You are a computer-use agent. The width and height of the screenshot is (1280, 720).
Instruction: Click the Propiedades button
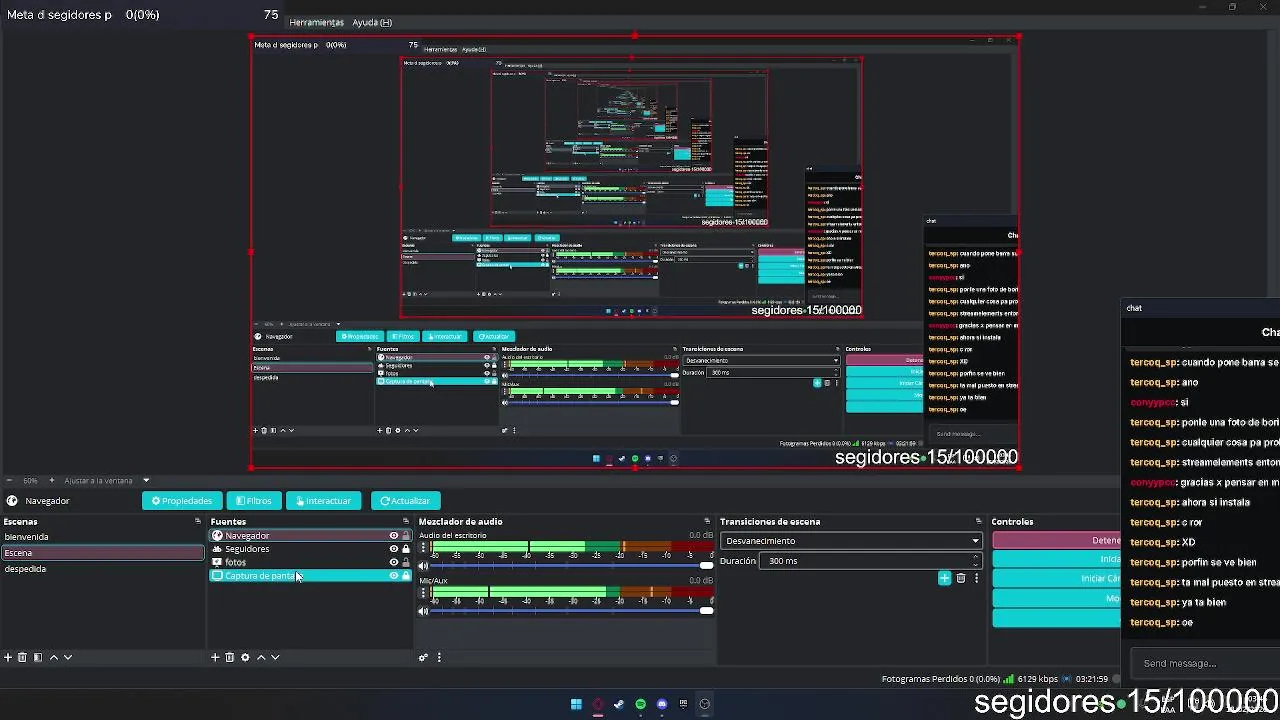(182, 501)
